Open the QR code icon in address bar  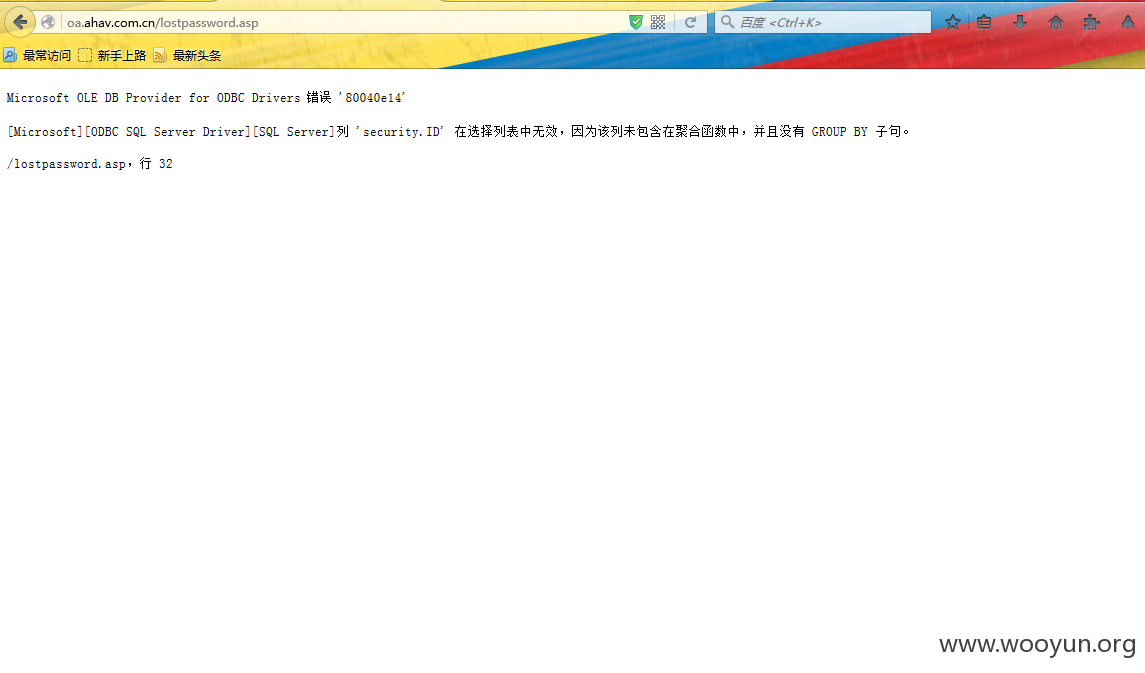(x=658, y=23)
